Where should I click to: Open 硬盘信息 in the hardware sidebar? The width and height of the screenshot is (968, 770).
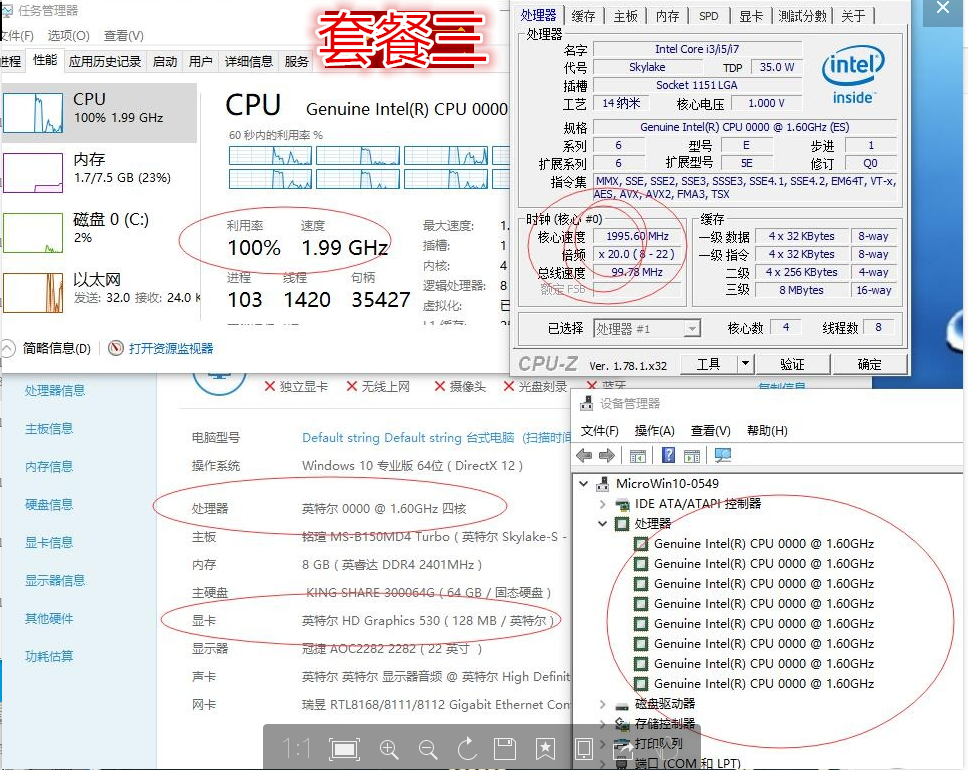pos(49,504)
